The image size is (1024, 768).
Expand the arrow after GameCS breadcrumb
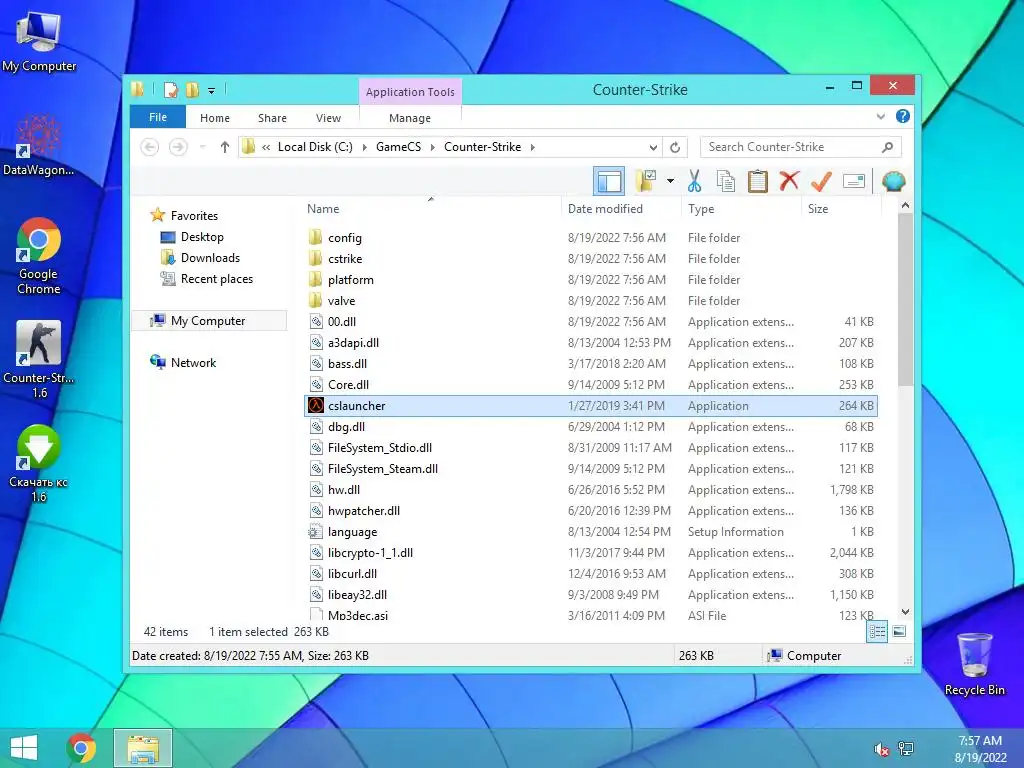tap(432, 147)
